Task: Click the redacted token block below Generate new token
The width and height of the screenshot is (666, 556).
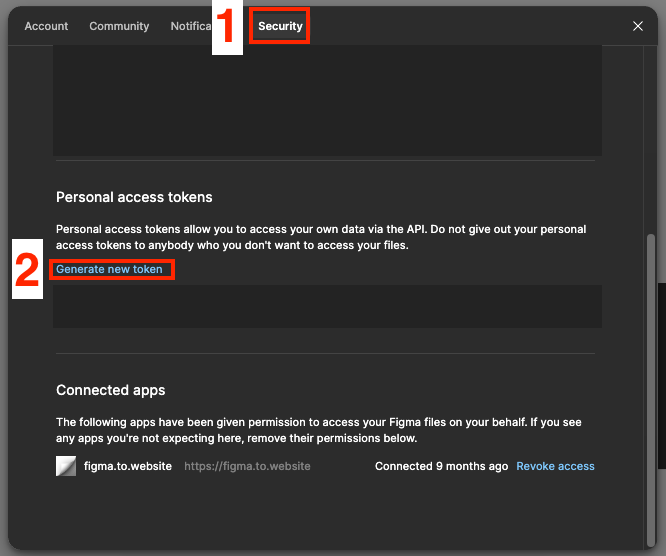Action: pos(327,306)
